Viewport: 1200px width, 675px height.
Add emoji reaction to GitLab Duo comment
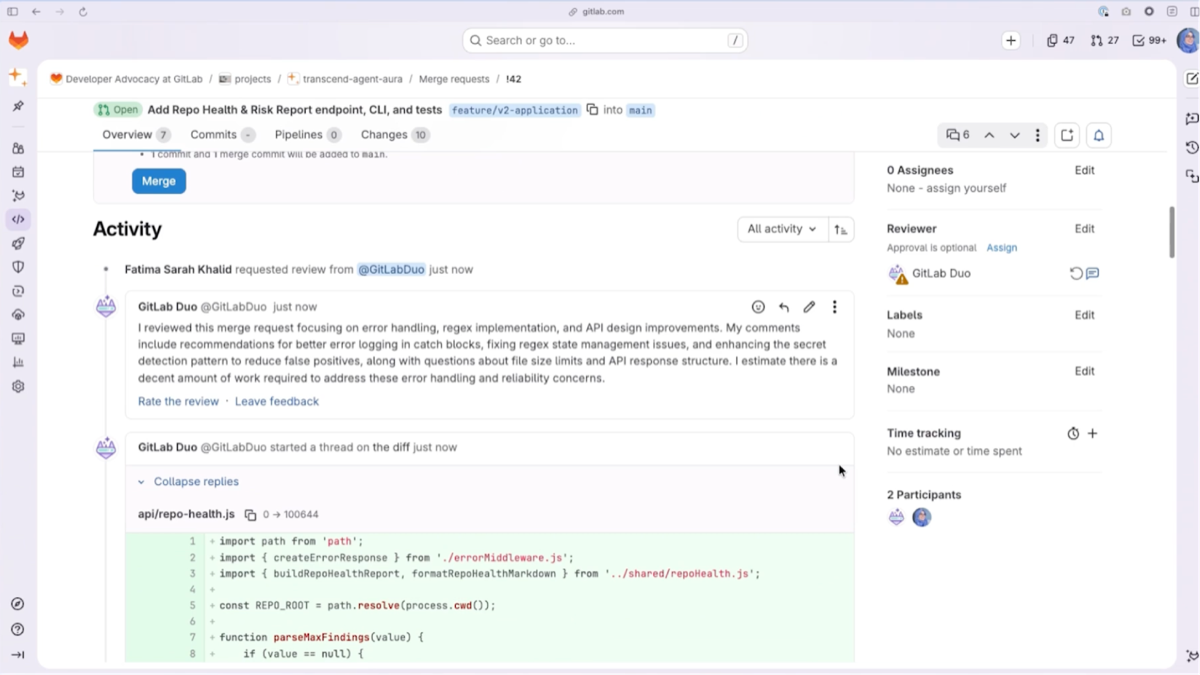tap(758, 307)
